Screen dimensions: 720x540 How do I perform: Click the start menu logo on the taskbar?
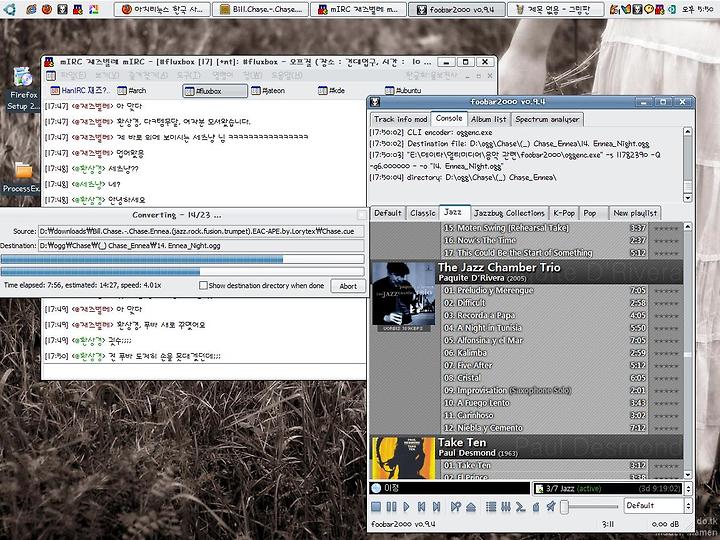[x=9, y=9]
